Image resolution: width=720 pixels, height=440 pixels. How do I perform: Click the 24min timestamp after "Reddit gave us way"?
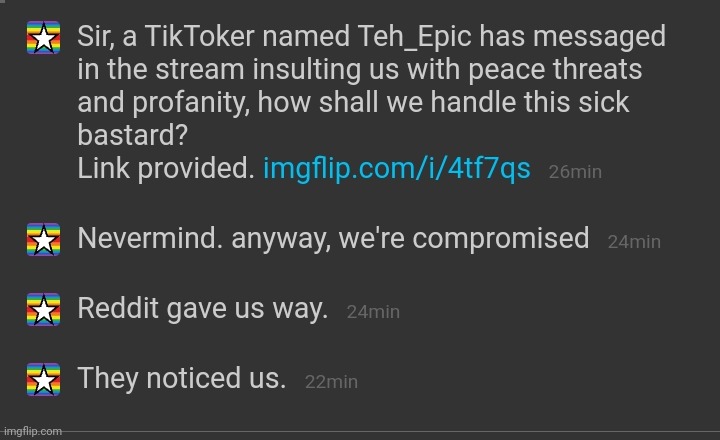point(373,312)
